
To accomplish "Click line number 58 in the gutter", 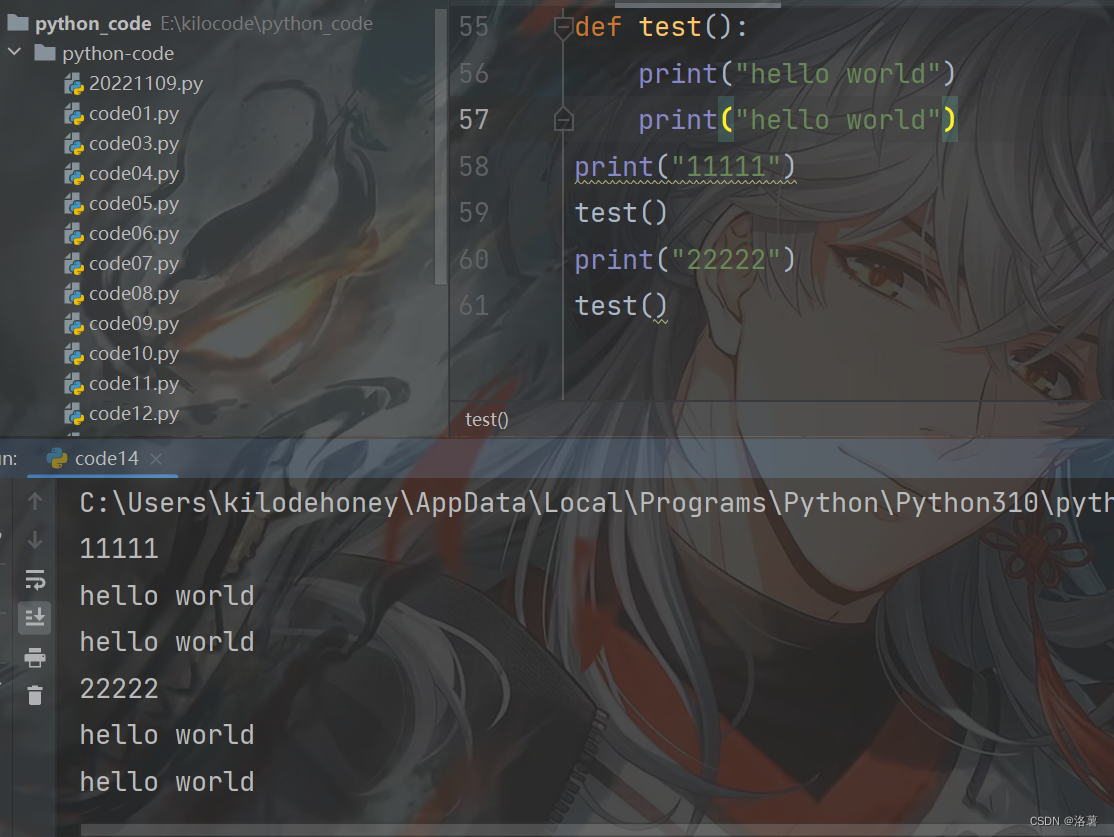I will [473, 166].
